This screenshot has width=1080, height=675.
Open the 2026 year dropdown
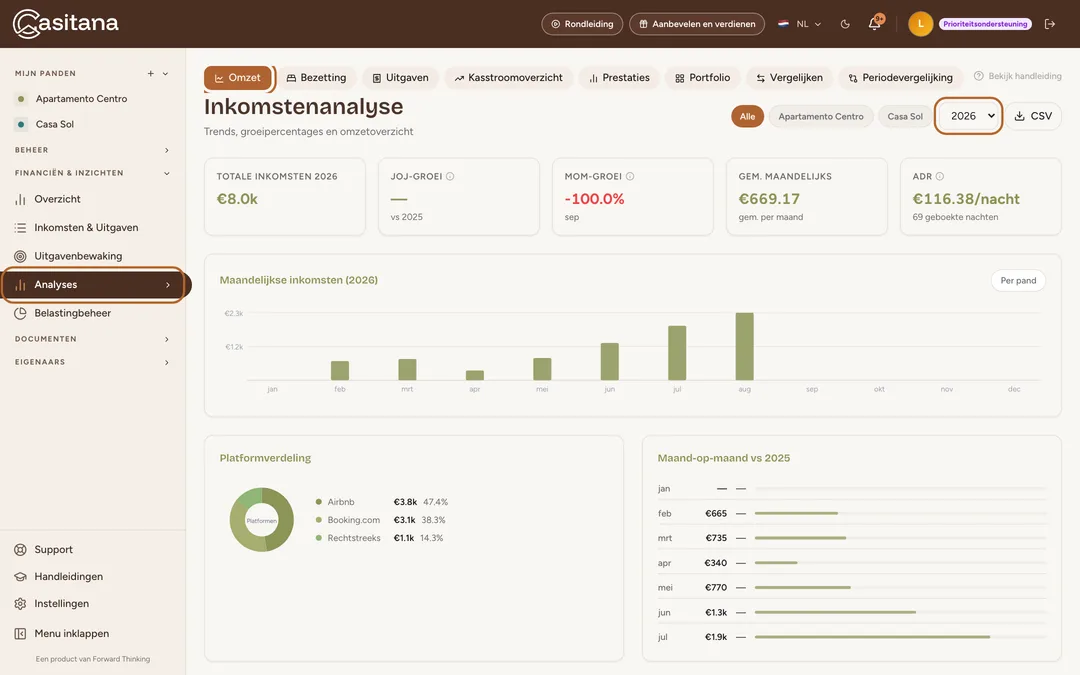(968, 116)
